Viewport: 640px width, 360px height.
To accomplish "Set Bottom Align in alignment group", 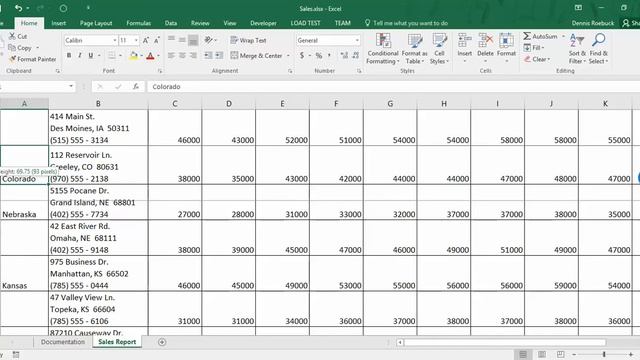I will click(x=193, y=40).
